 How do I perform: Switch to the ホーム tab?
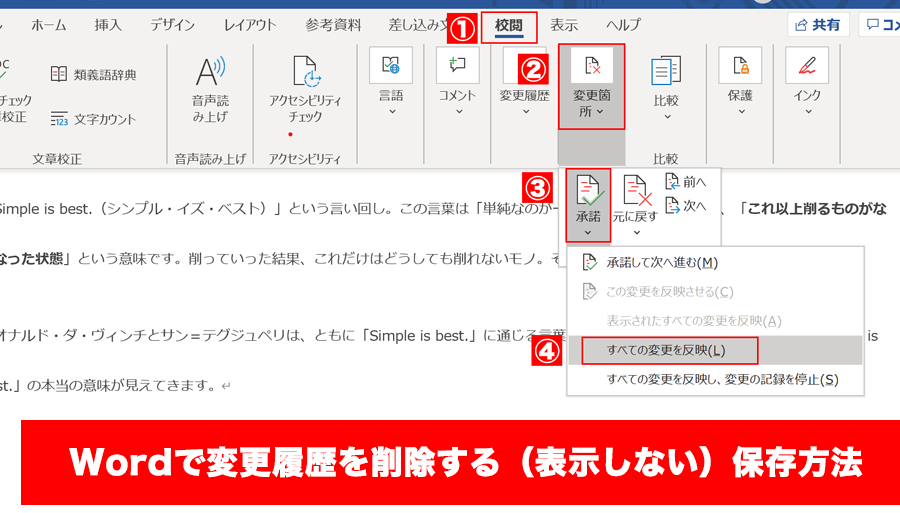point(49,25)
